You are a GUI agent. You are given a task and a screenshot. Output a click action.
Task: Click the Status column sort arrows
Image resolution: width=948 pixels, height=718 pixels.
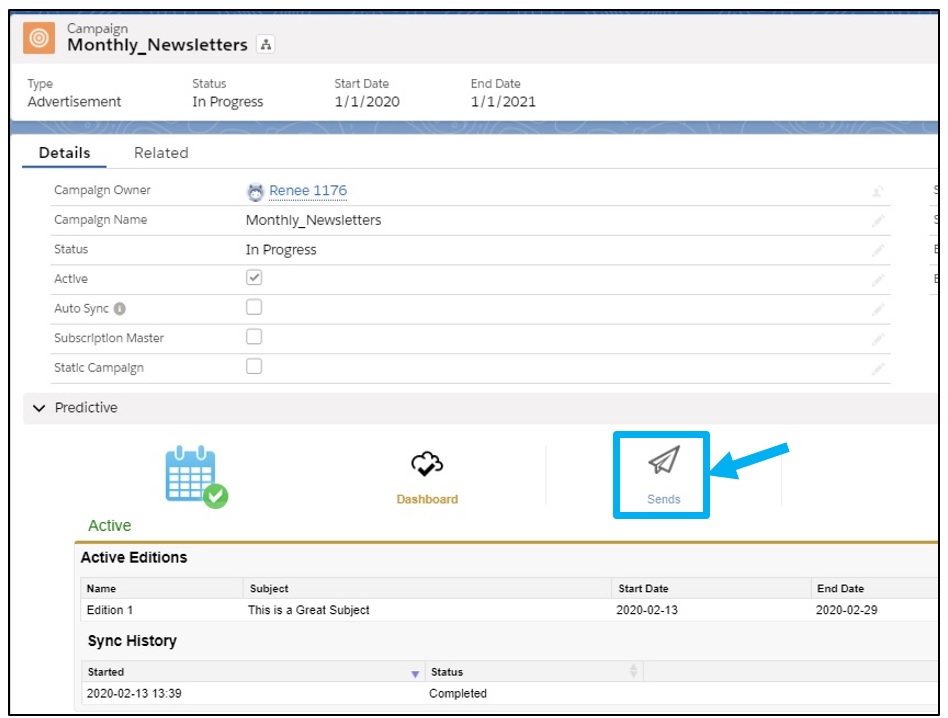pos(633,671)
